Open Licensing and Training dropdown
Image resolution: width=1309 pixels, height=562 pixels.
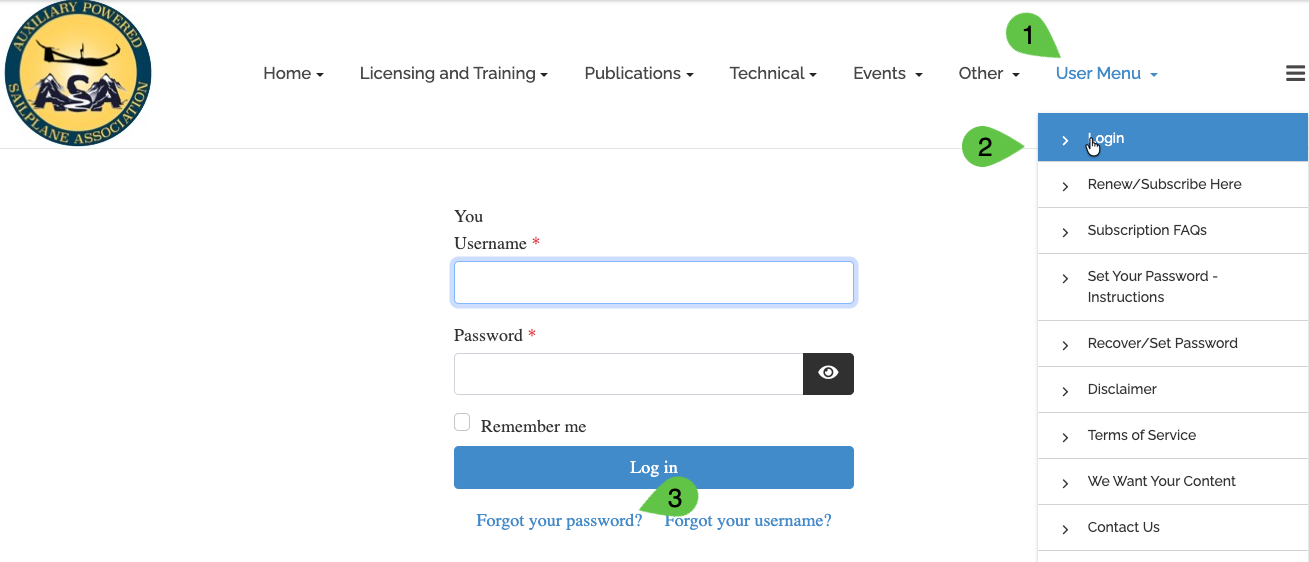click(x=453, y=74)
